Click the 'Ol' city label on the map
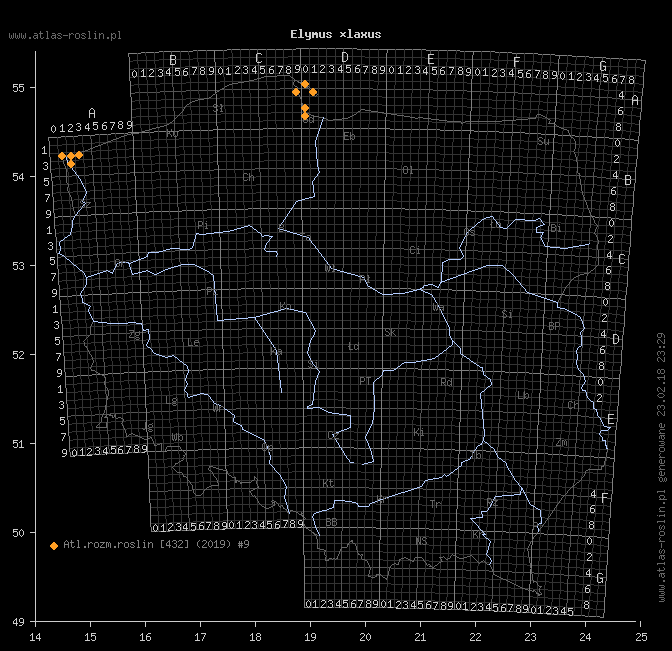 pos(408,170)
